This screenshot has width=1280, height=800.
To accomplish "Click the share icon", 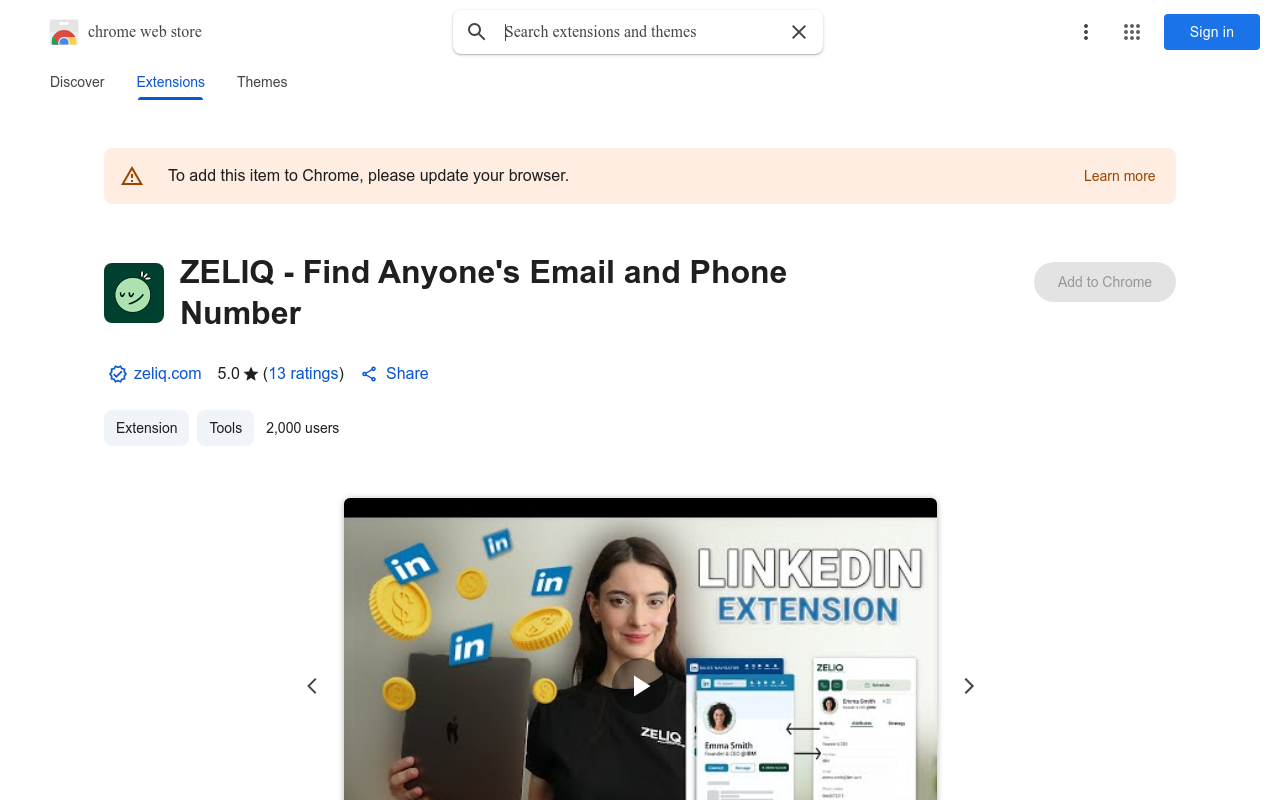I will pyautogui.click(x=369, y=374).
